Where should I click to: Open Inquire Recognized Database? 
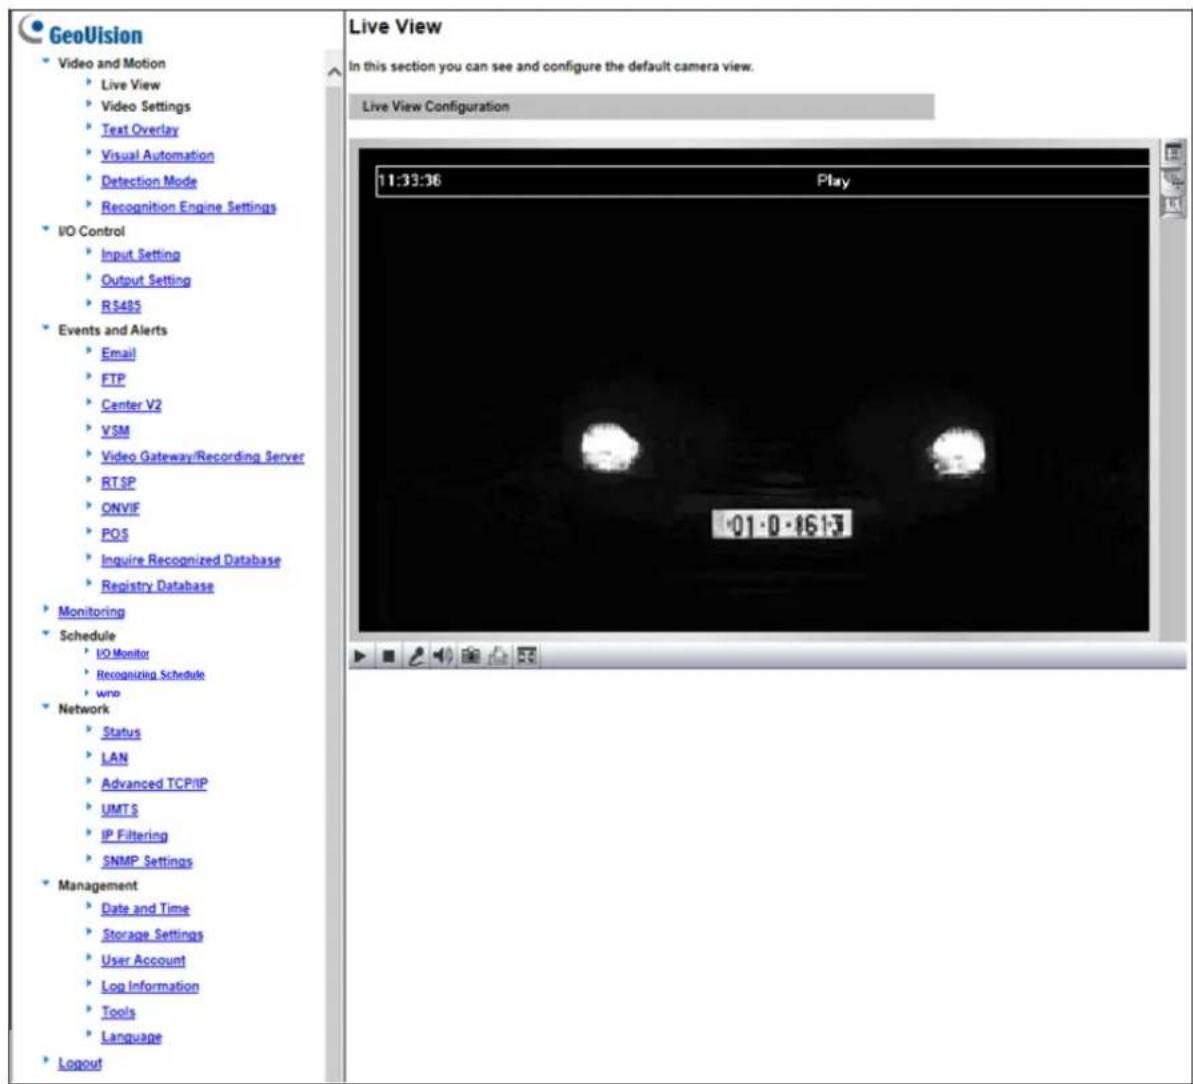pyautogui.click(x=191, y=560)
